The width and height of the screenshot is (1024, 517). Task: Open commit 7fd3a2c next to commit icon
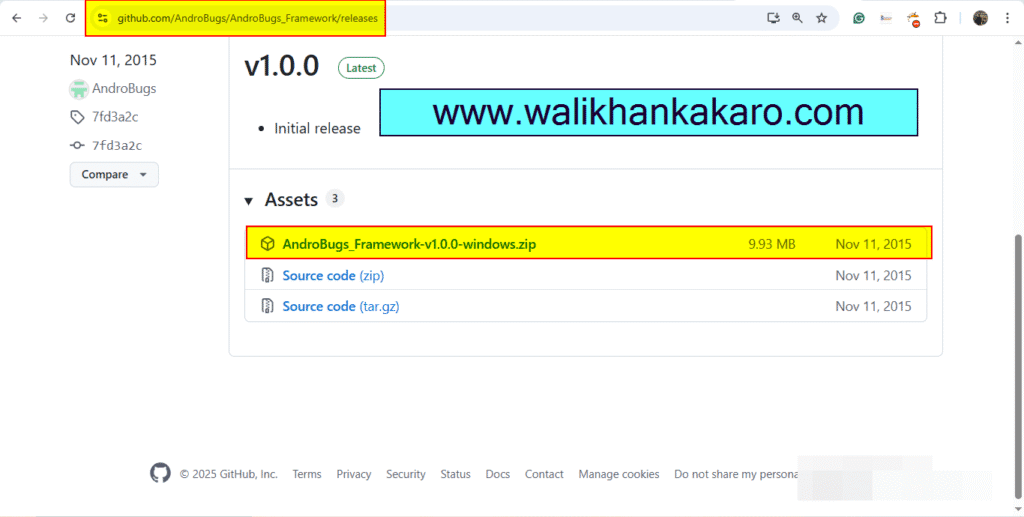pos(117,145)
